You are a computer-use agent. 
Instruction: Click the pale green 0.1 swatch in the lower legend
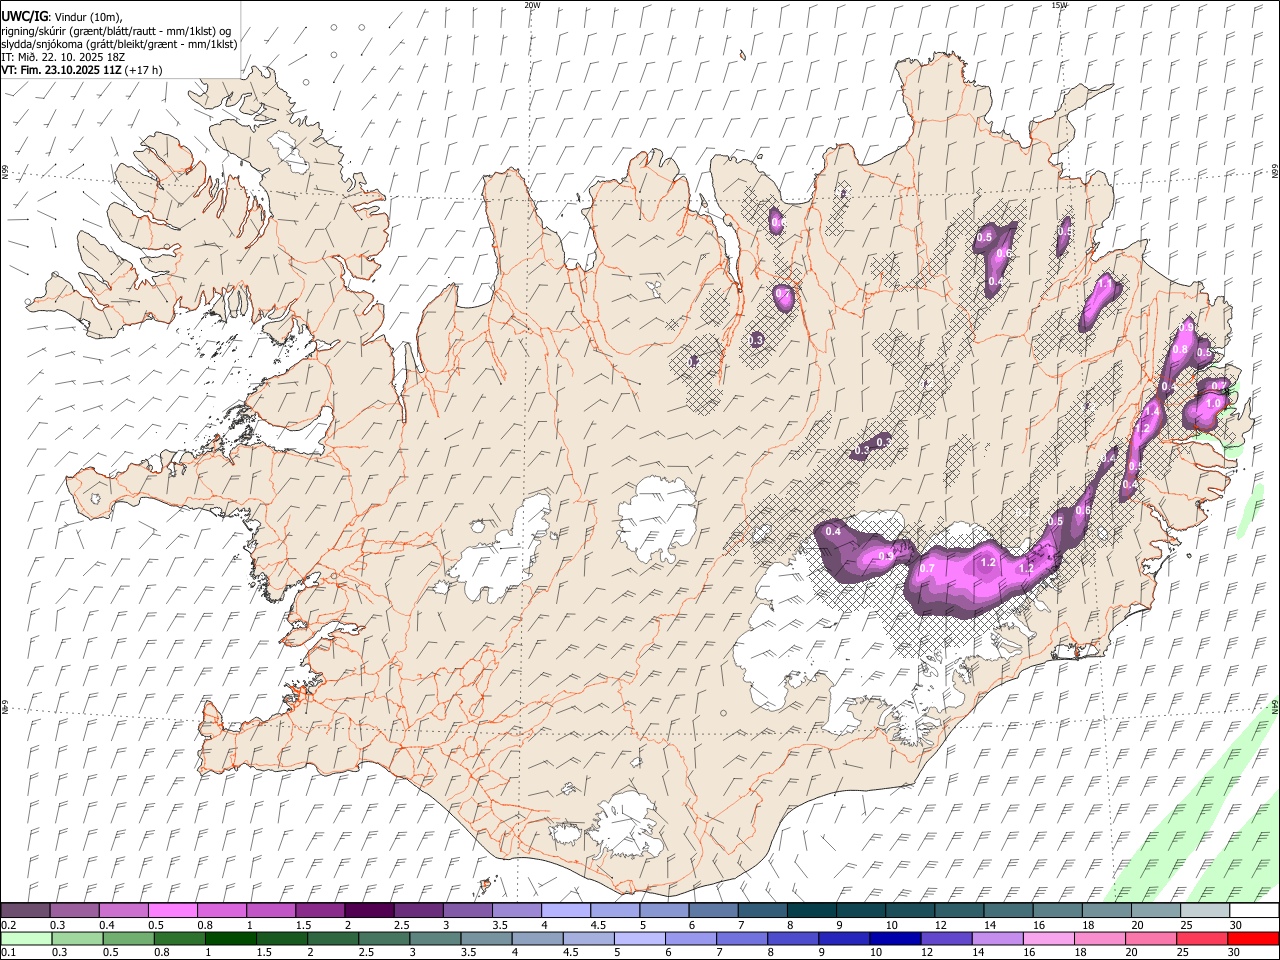[27, 938]
